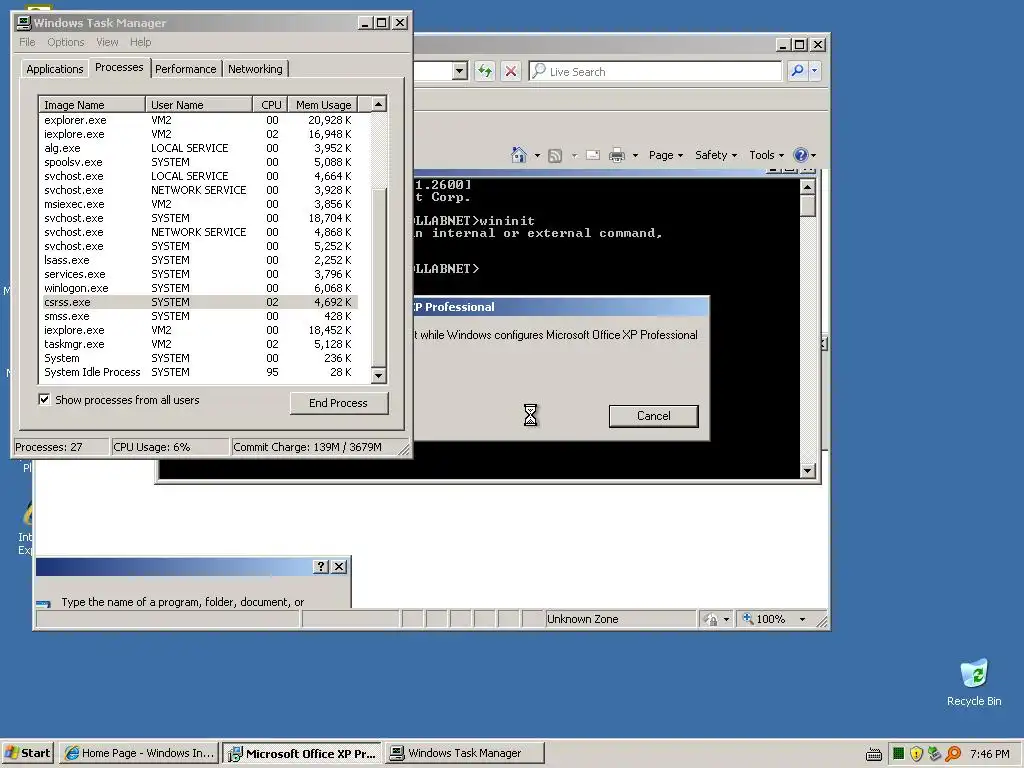Viewport: 1024px width, 768px height.
Task: Close the Run dialog with its X button
Action: tap(339, 566)
